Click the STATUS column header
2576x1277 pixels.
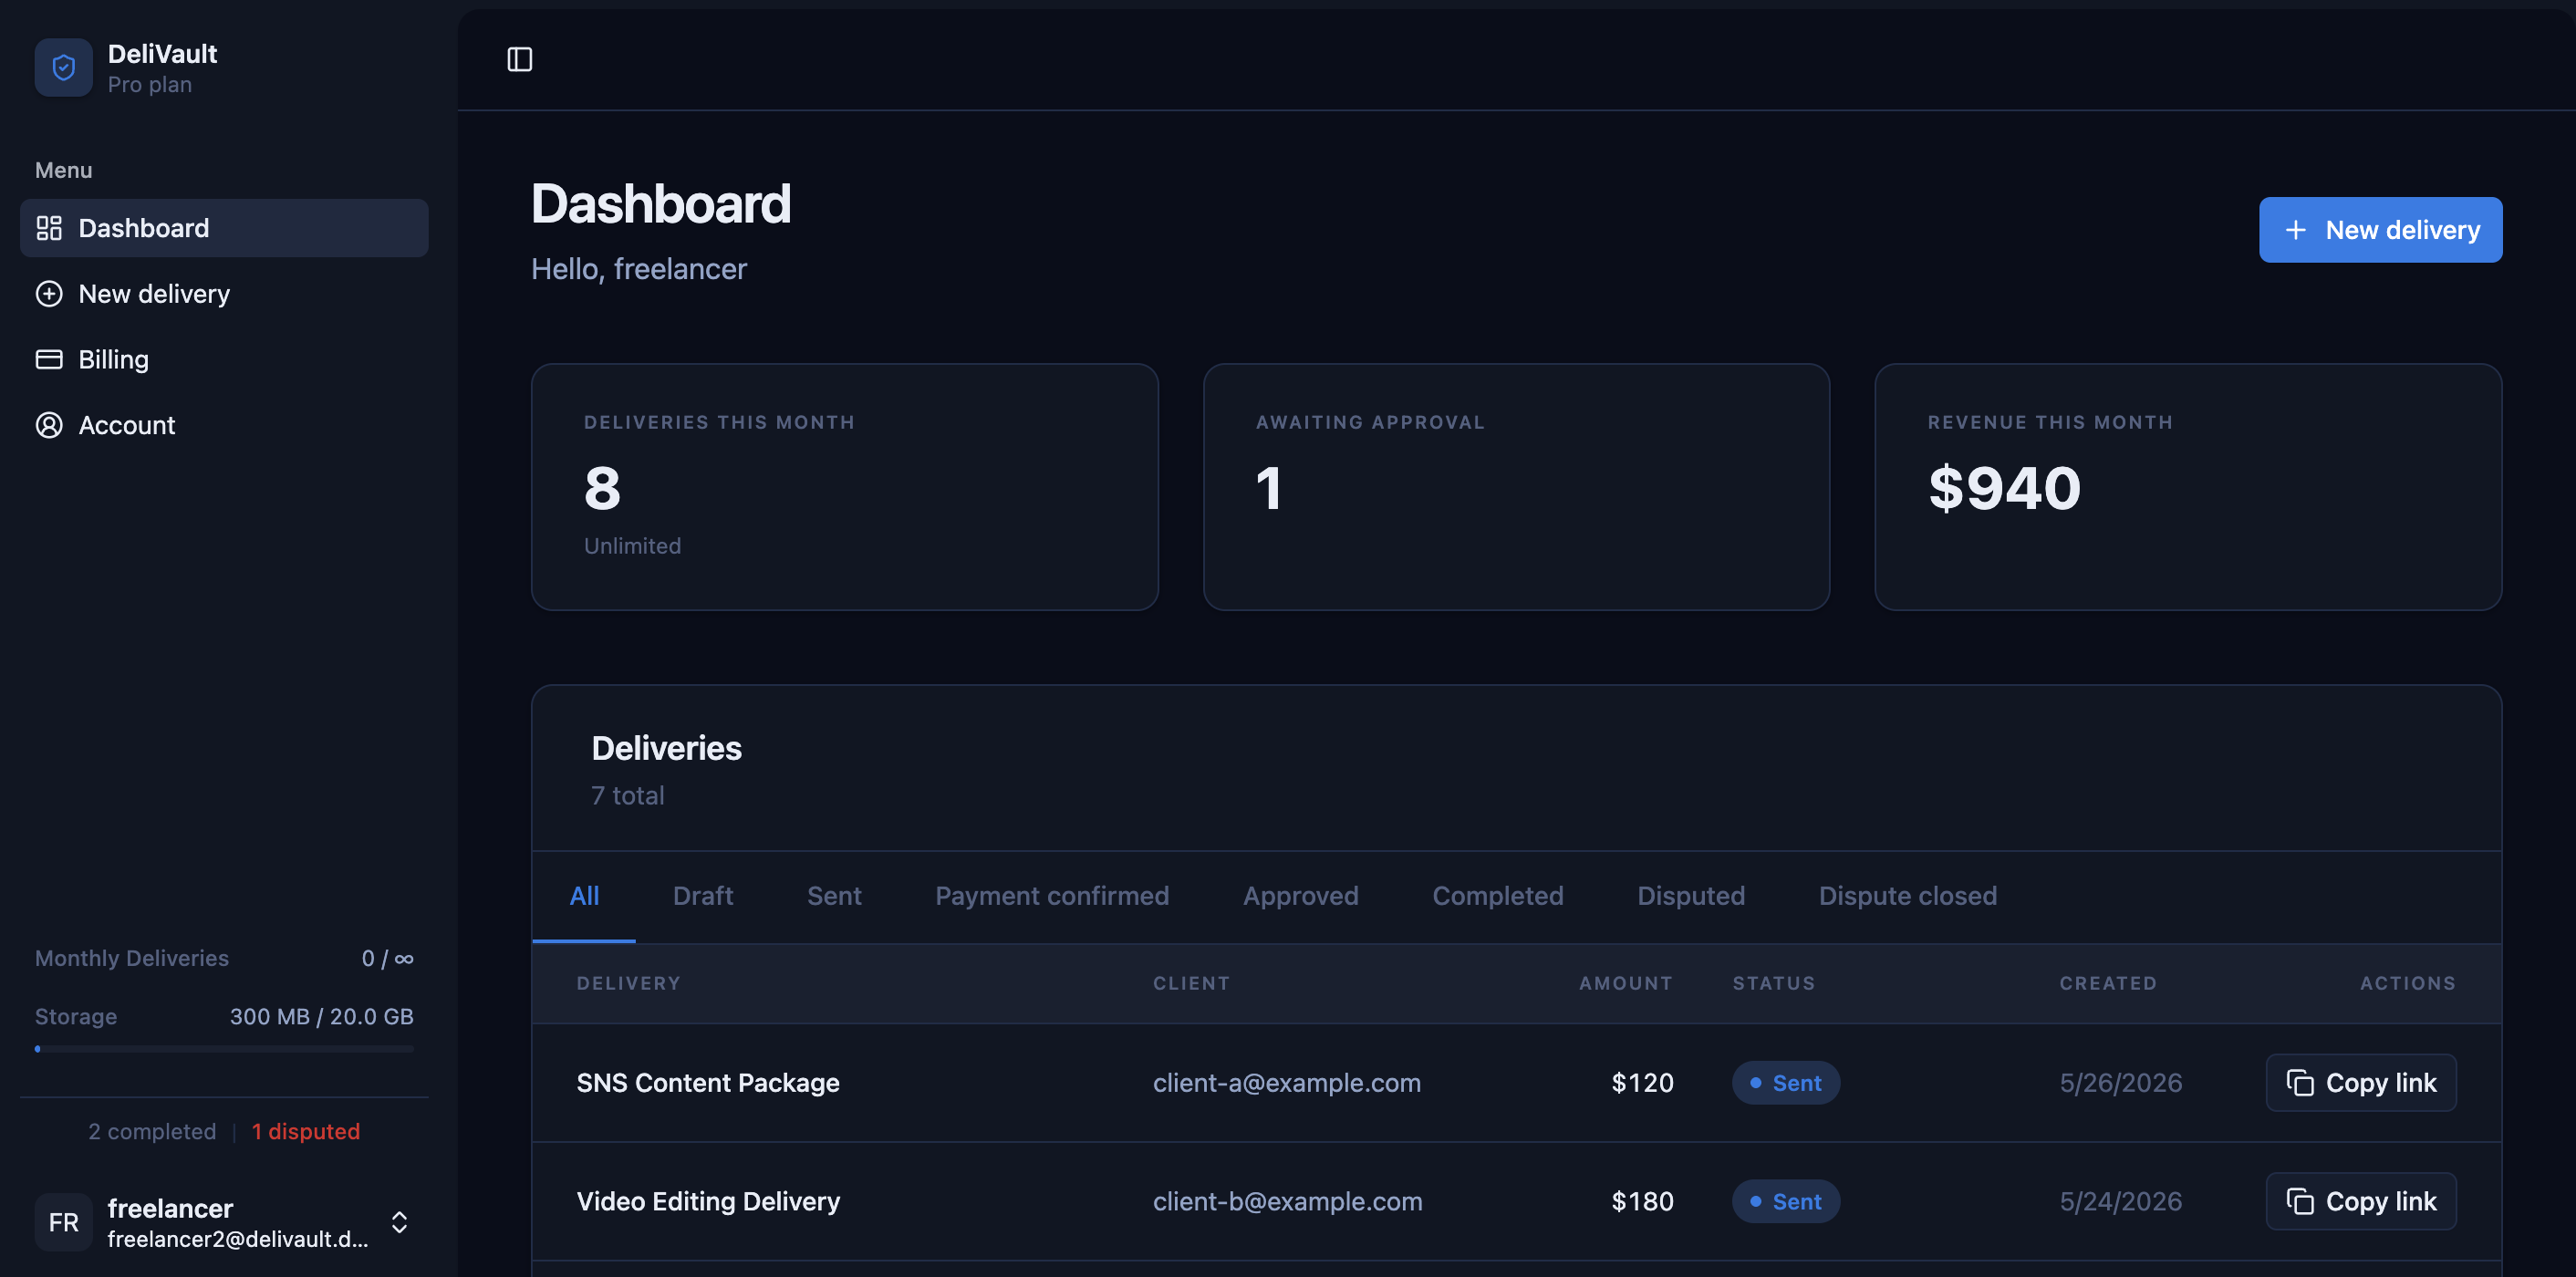tap(1774, 983)
